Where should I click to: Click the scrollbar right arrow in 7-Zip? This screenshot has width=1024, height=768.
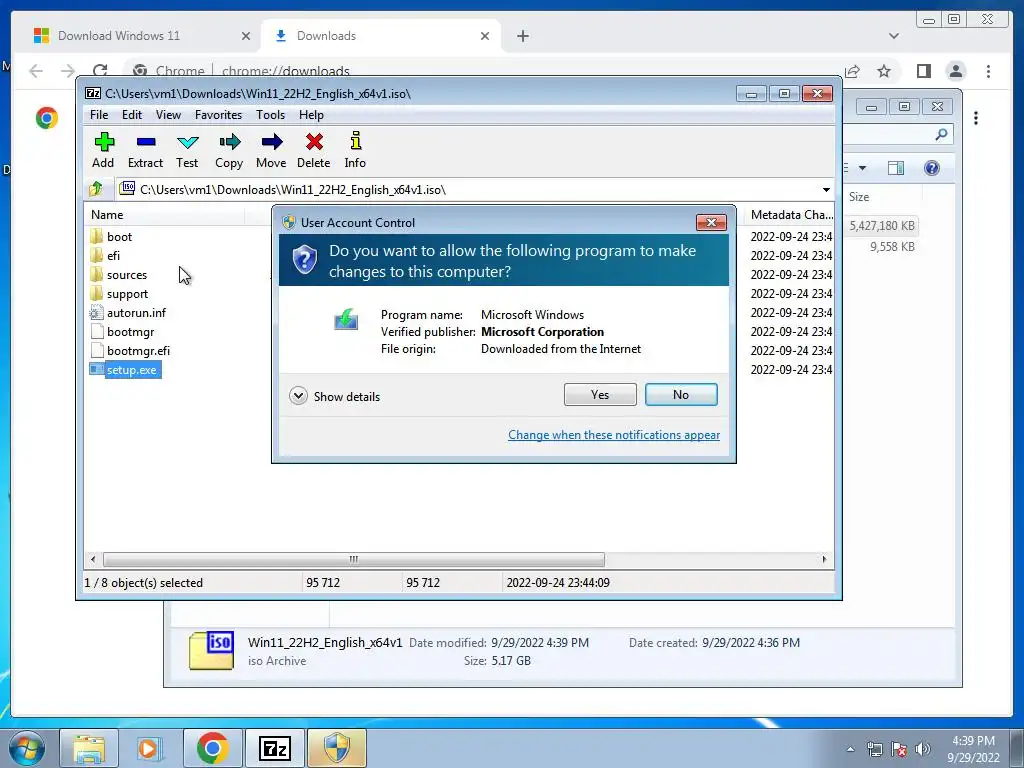[x=824, y=560]
